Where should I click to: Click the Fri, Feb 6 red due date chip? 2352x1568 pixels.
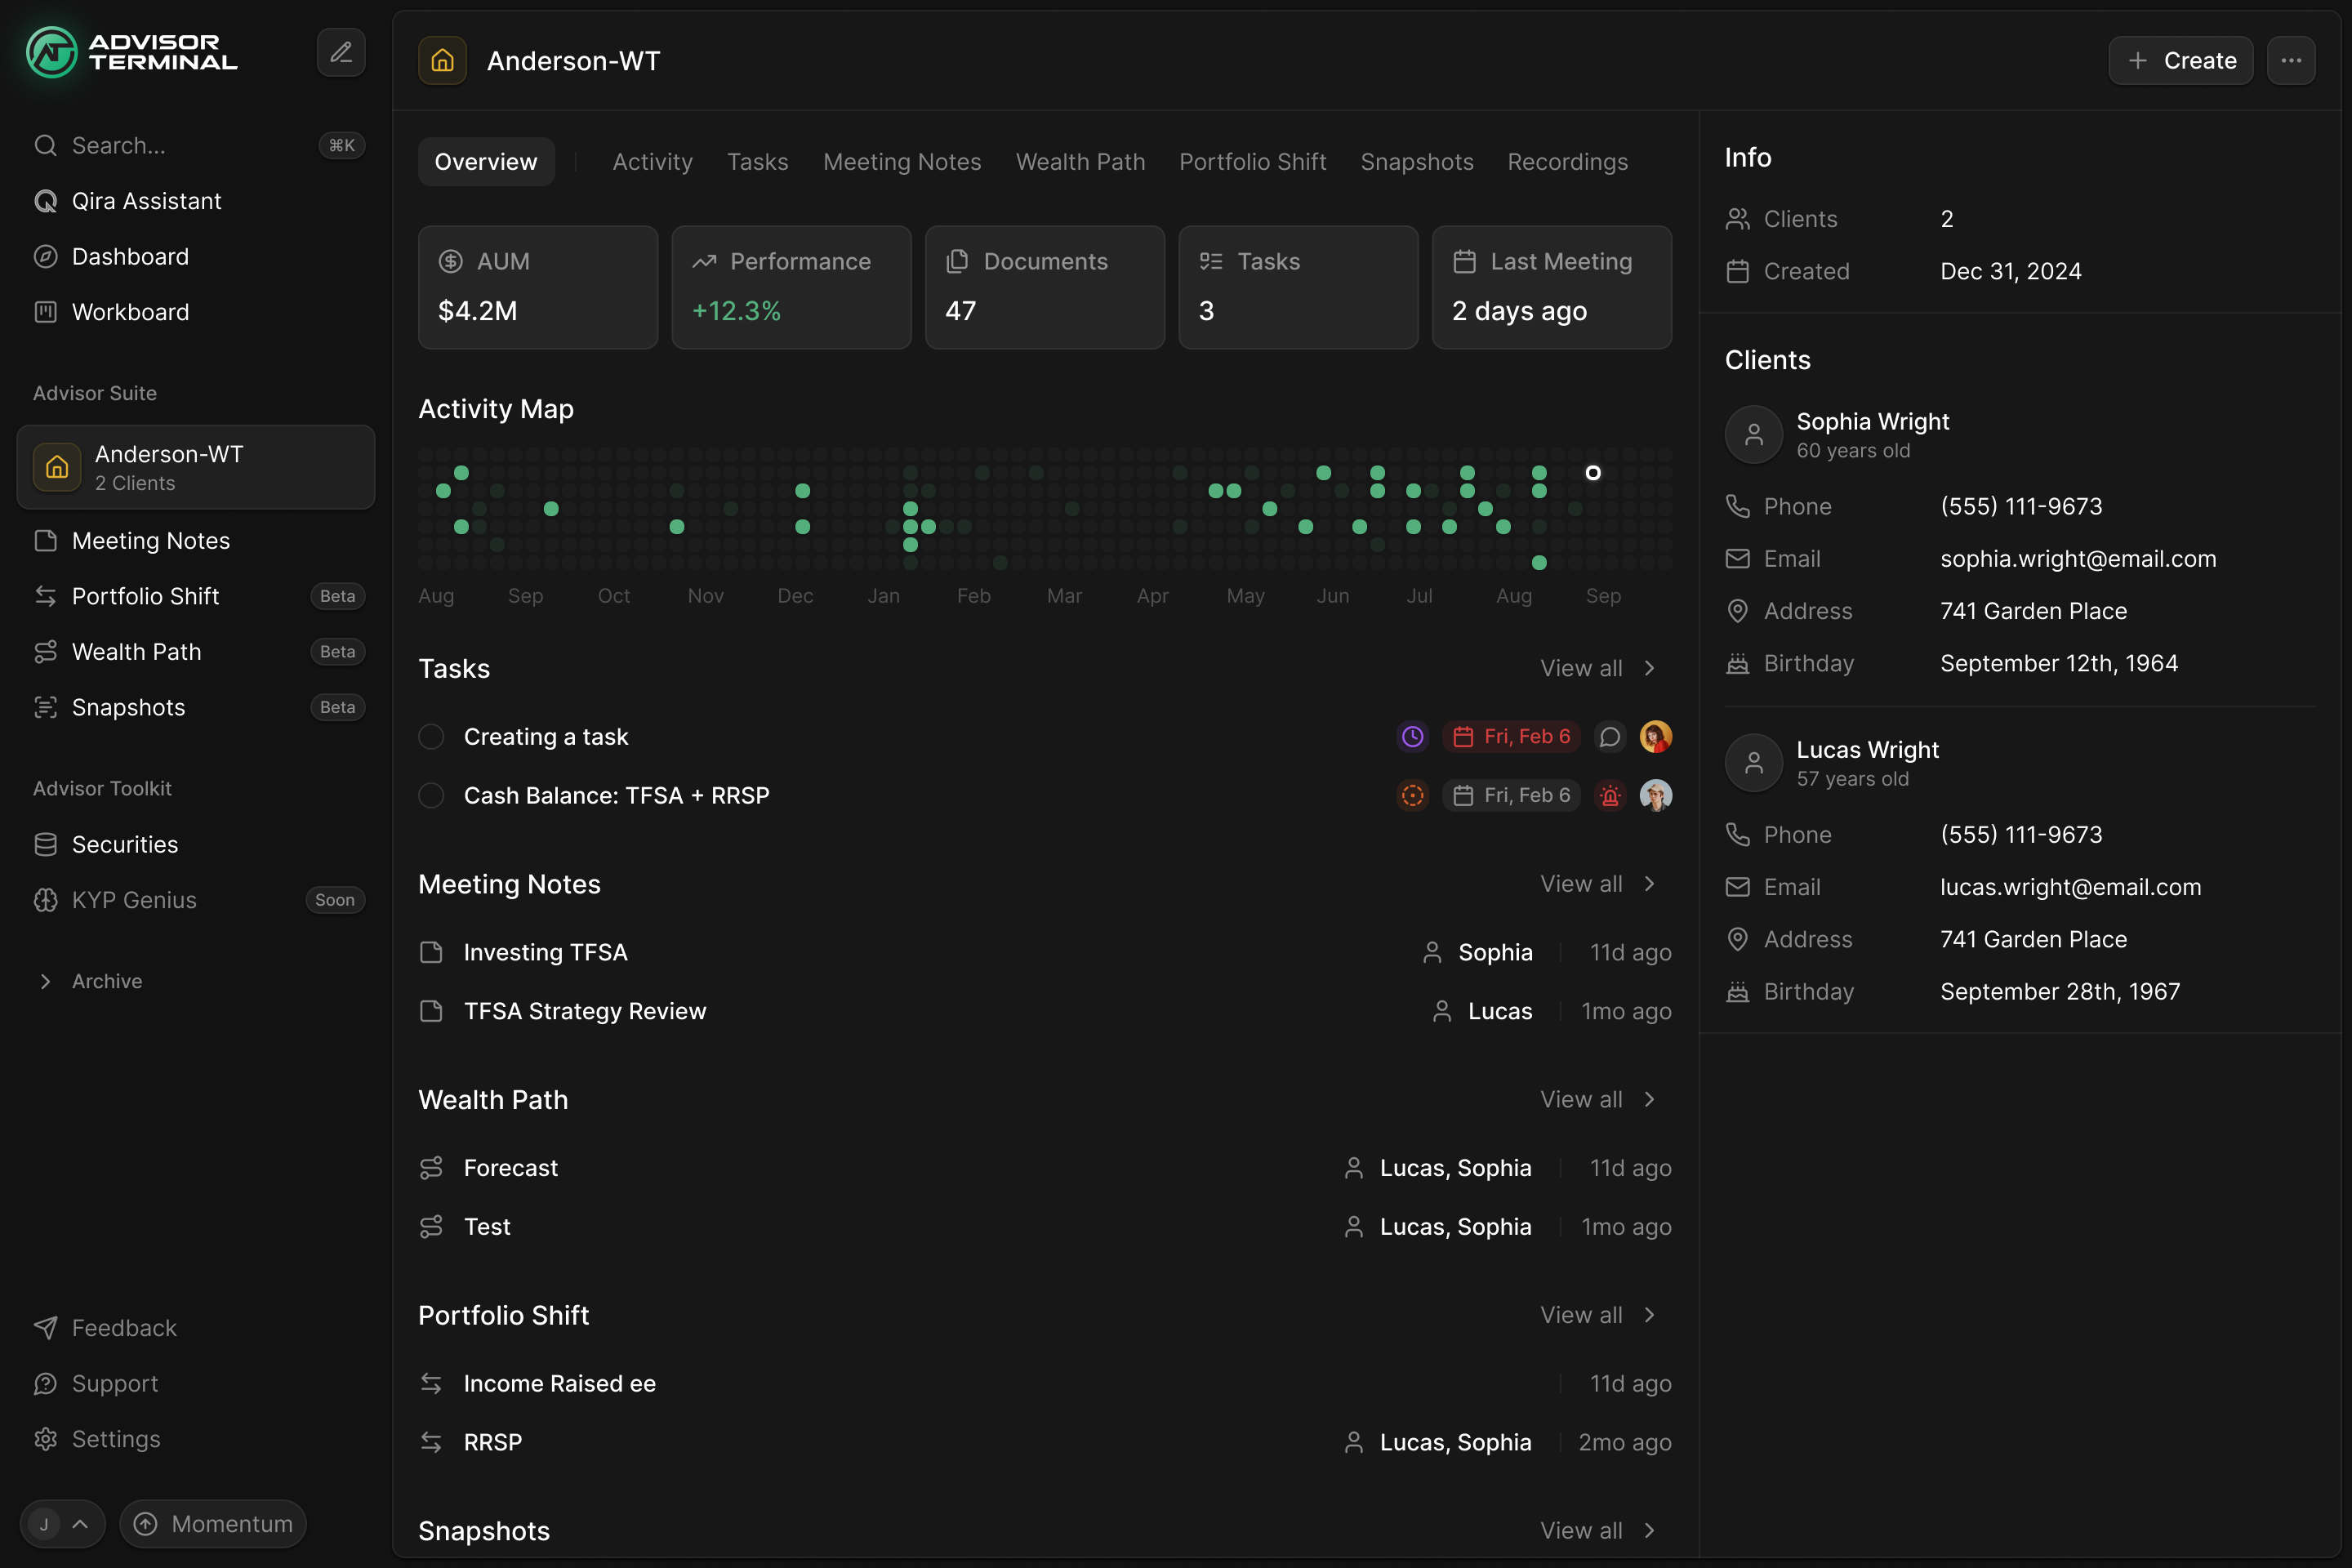click(1511, 737)
